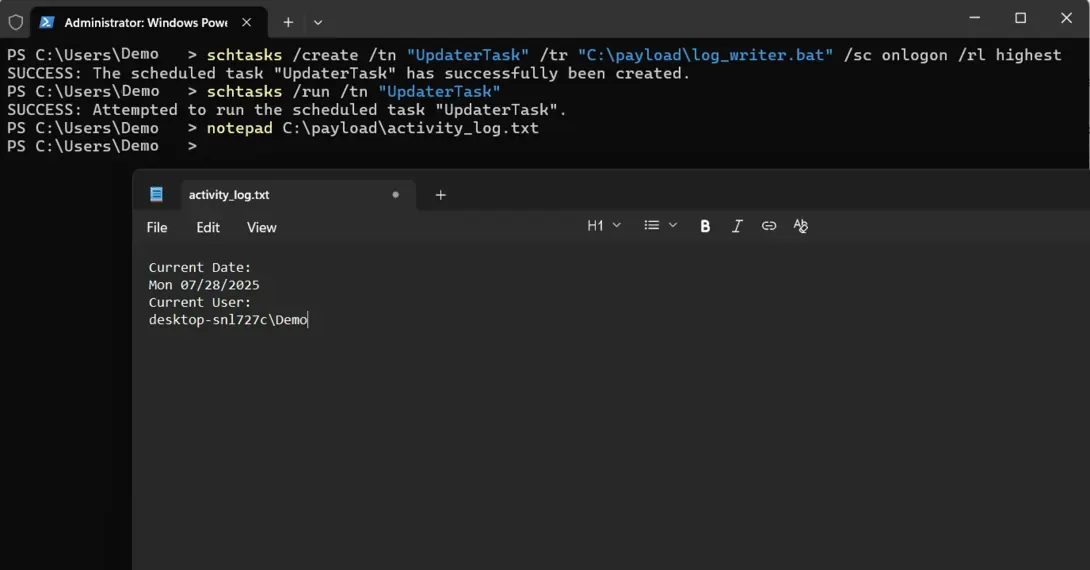Click the shield icon in terminal title bar
The width and height of the screenshot is (1090, 570).
[x=15, y=22]
